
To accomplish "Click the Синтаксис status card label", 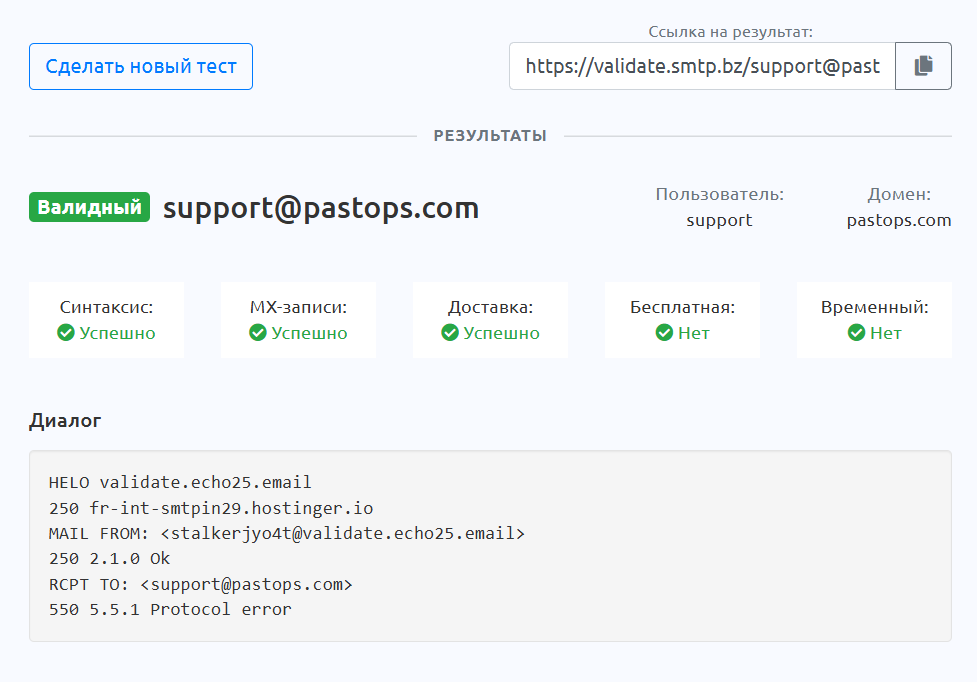I will pos(106,307).
